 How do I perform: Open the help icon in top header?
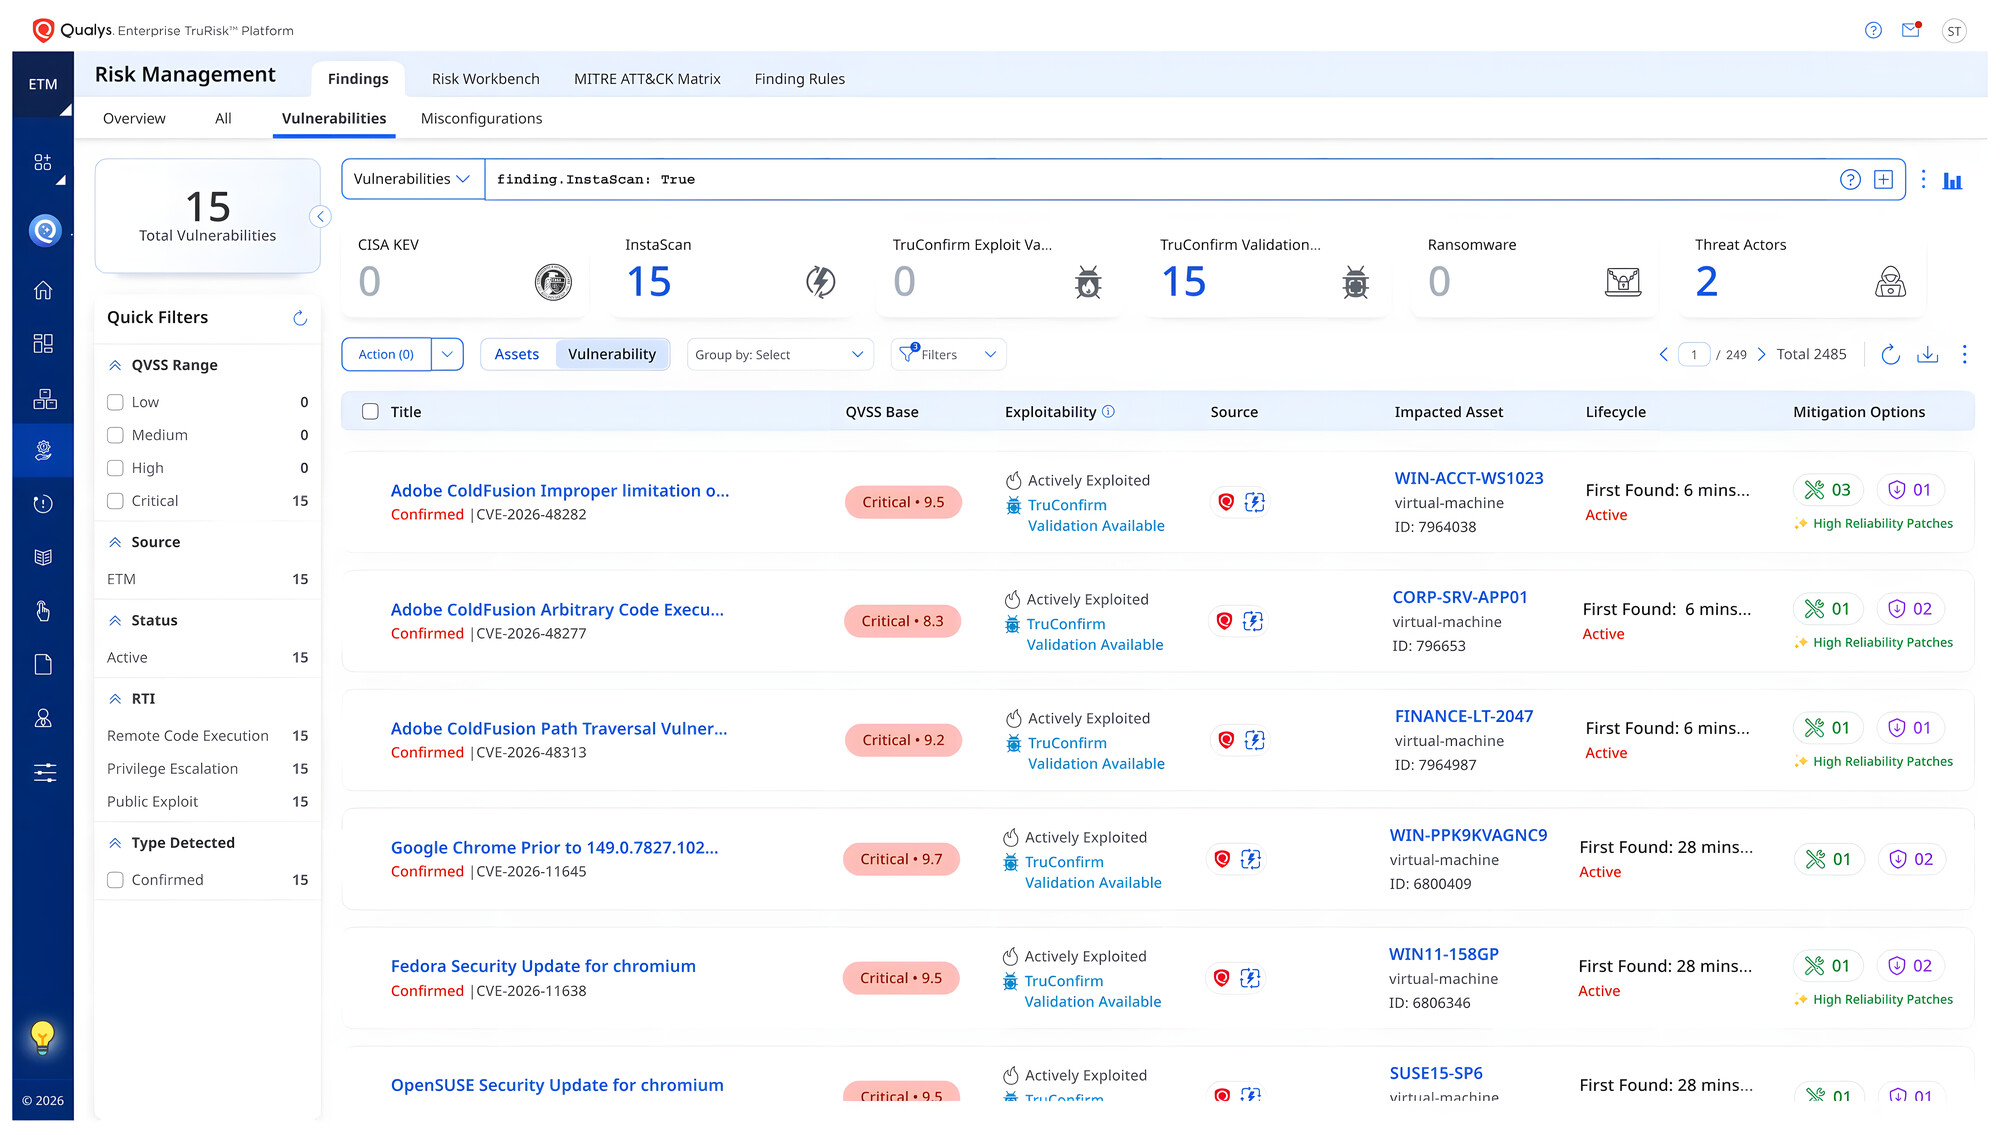coord(1873,31)
